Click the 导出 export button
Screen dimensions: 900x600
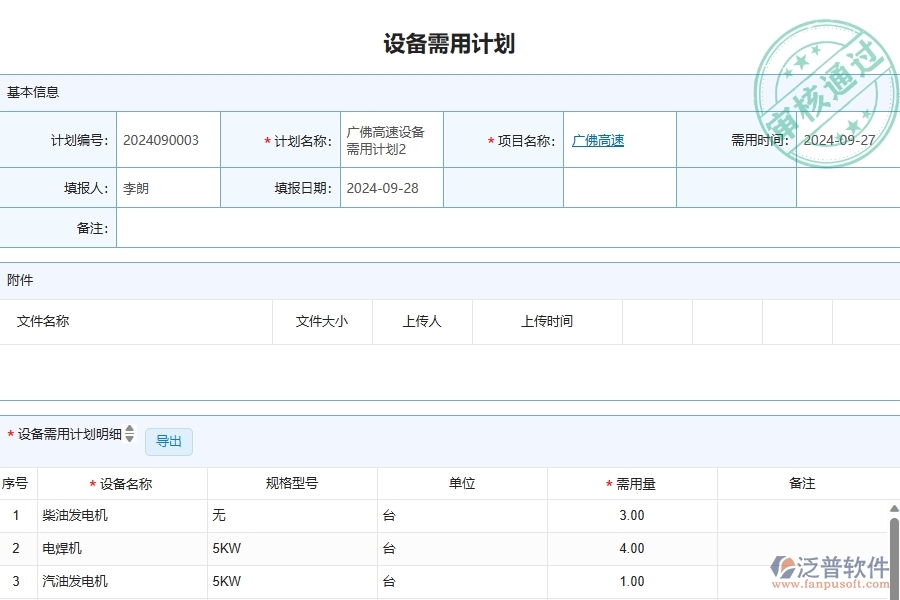[168, 442]
